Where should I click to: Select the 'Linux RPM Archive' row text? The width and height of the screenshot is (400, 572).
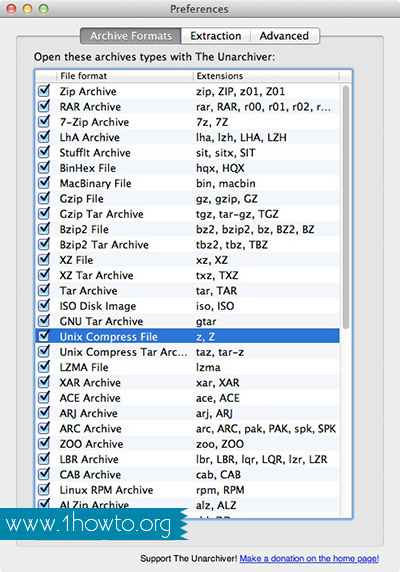click(106, 490)
